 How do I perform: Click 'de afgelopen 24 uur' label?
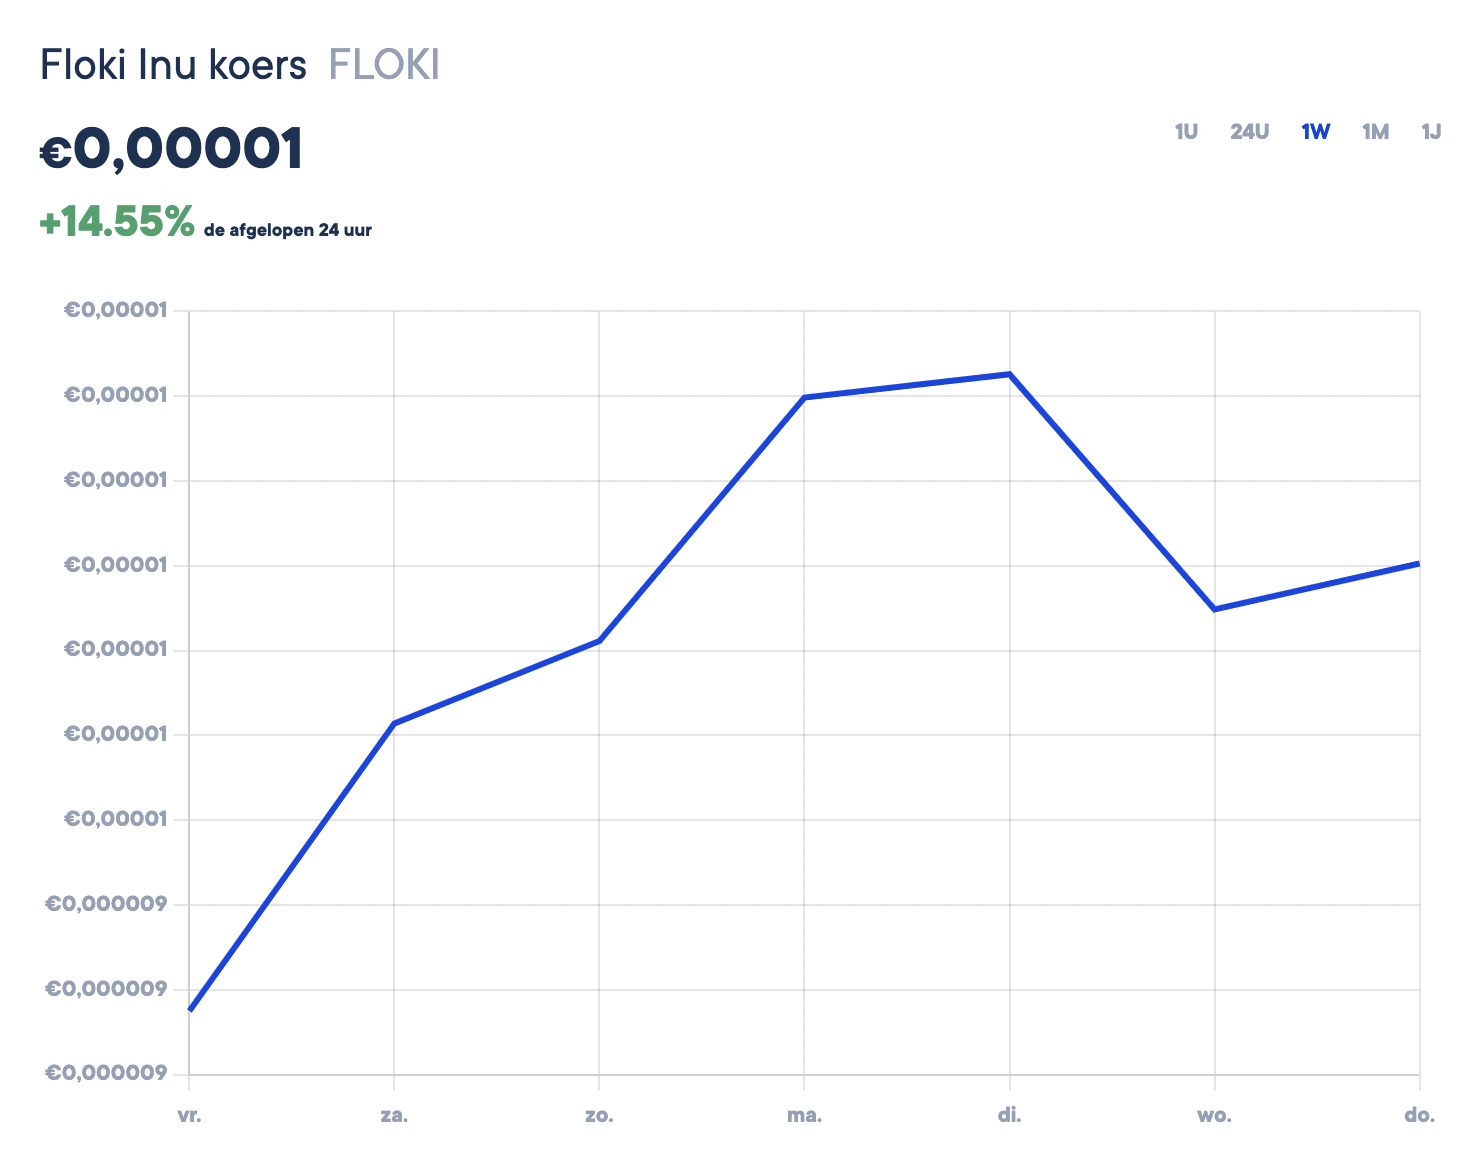(x=288, y=230)
